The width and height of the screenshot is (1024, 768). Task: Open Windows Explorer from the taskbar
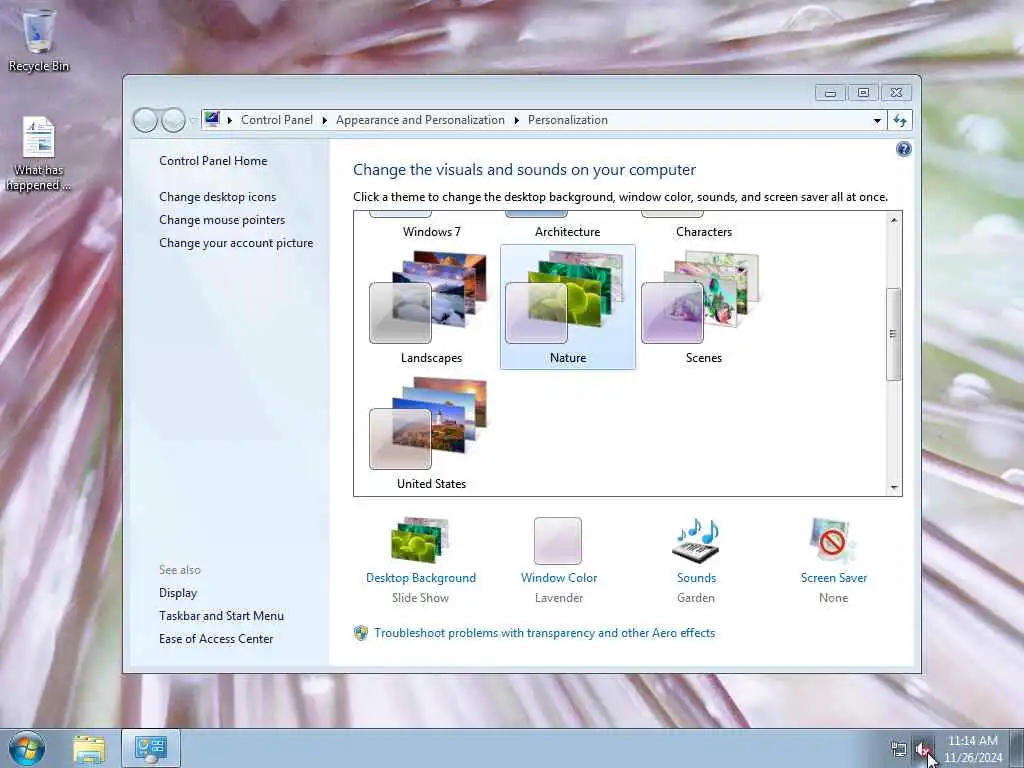click(x=89, y=749)
